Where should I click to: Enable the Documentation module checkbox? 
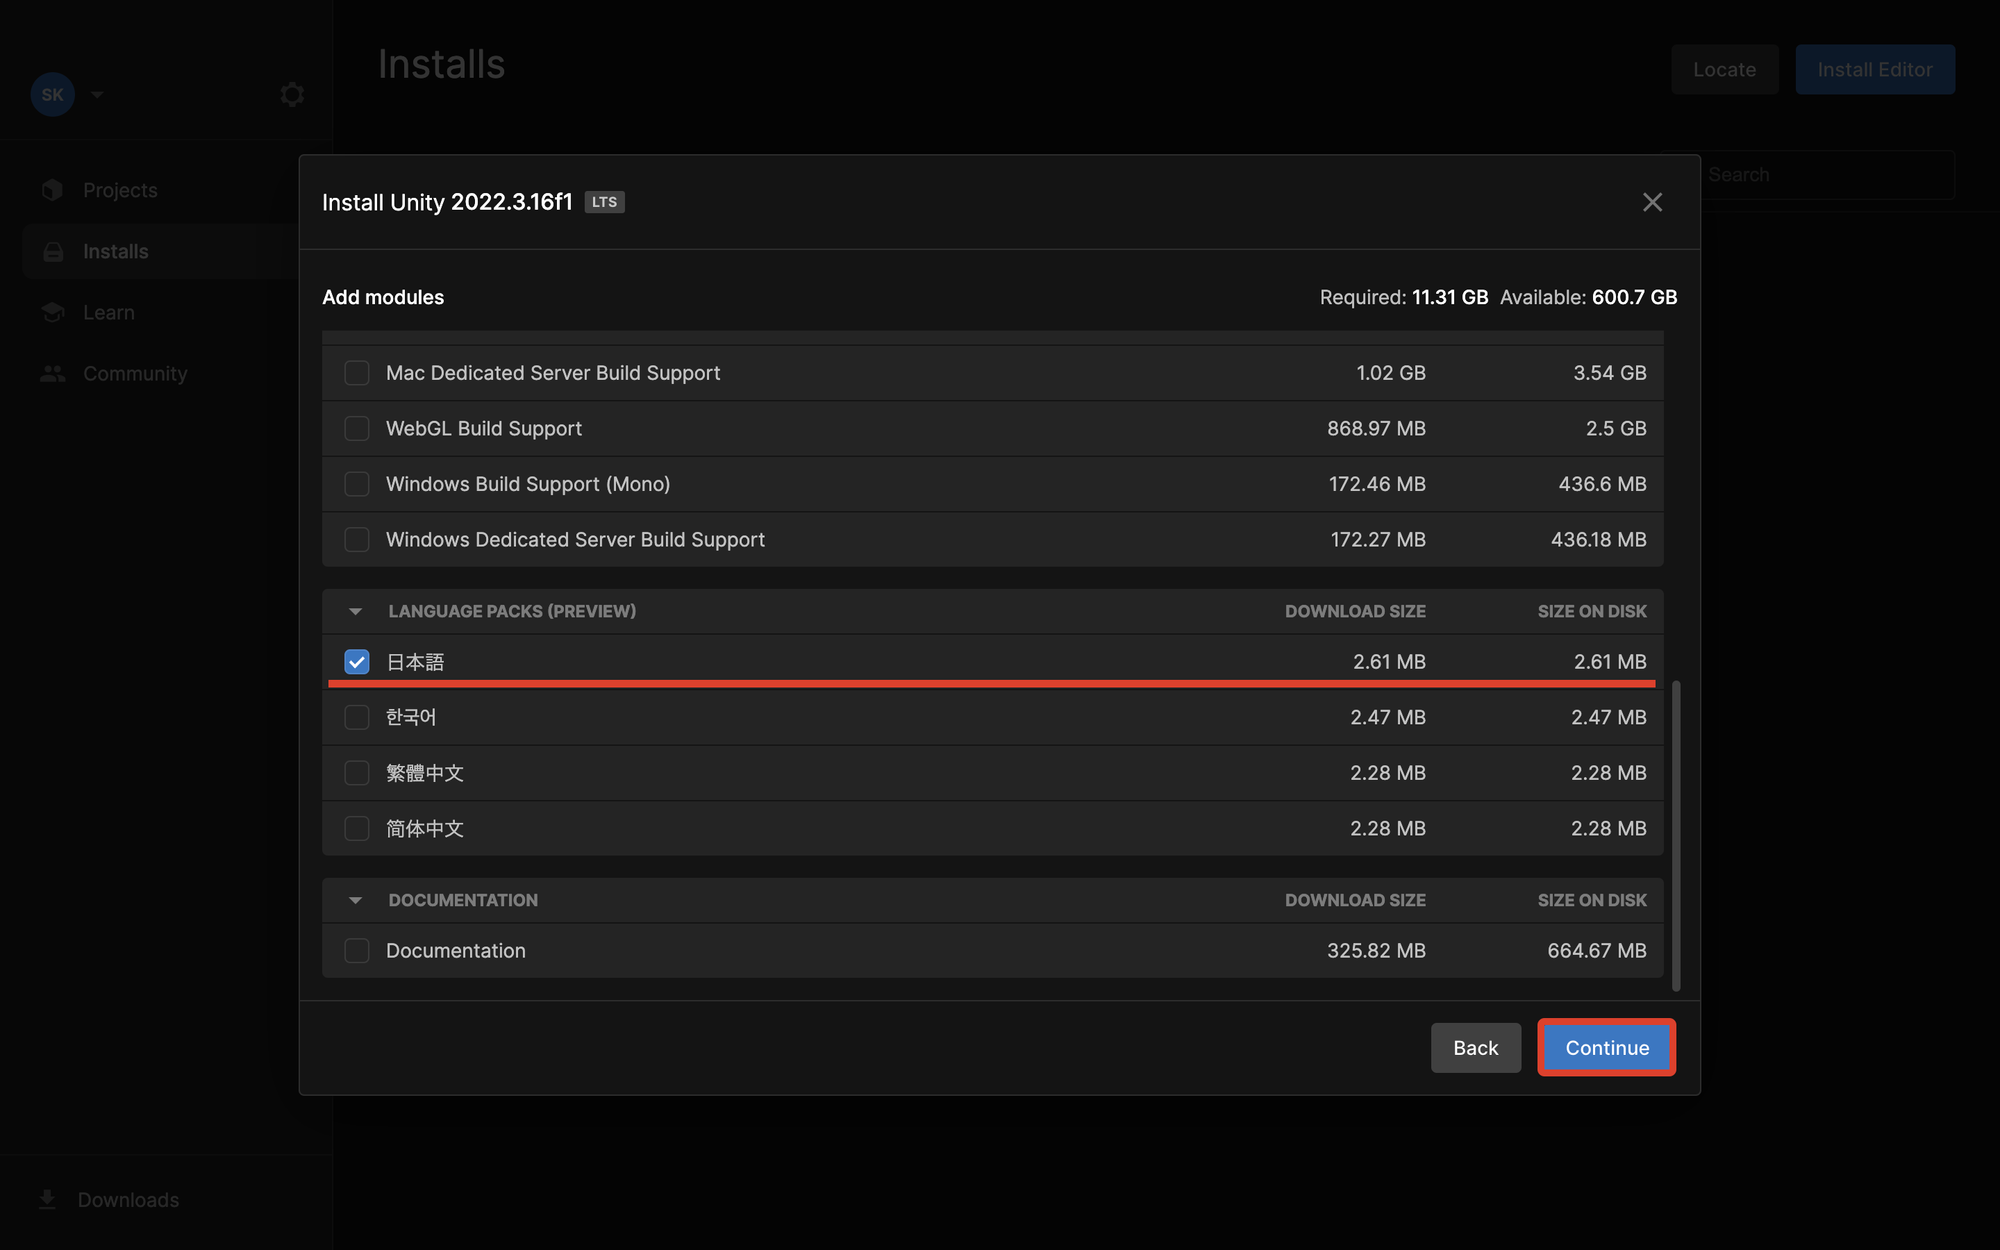pos(357,950)
